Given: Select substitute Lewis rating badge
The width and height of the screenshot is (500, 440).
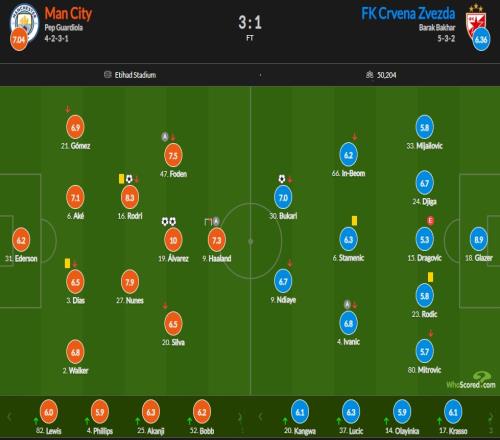Looking at the screenshot, I should pos(49,412).
